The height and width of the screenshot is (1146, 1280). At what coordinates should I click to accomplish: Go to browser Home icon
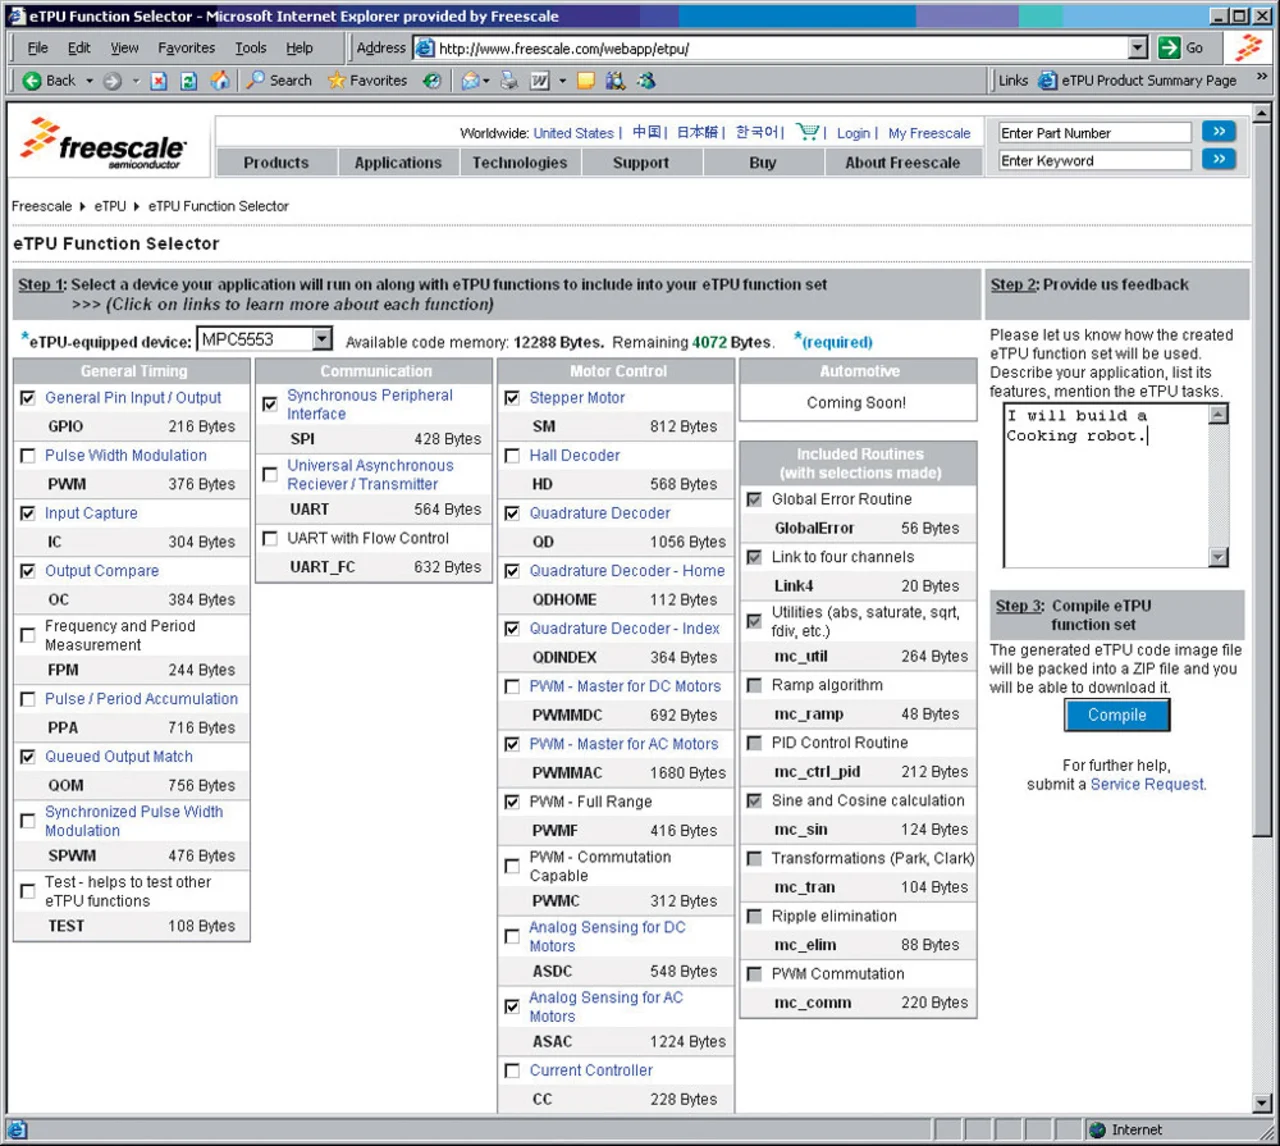tap(220, 81)
